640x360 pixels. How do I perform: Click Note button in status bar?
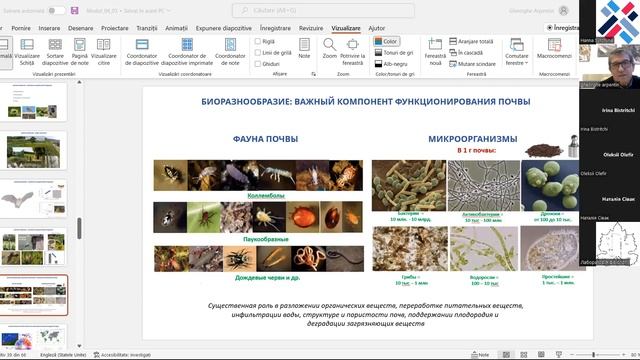480,355
